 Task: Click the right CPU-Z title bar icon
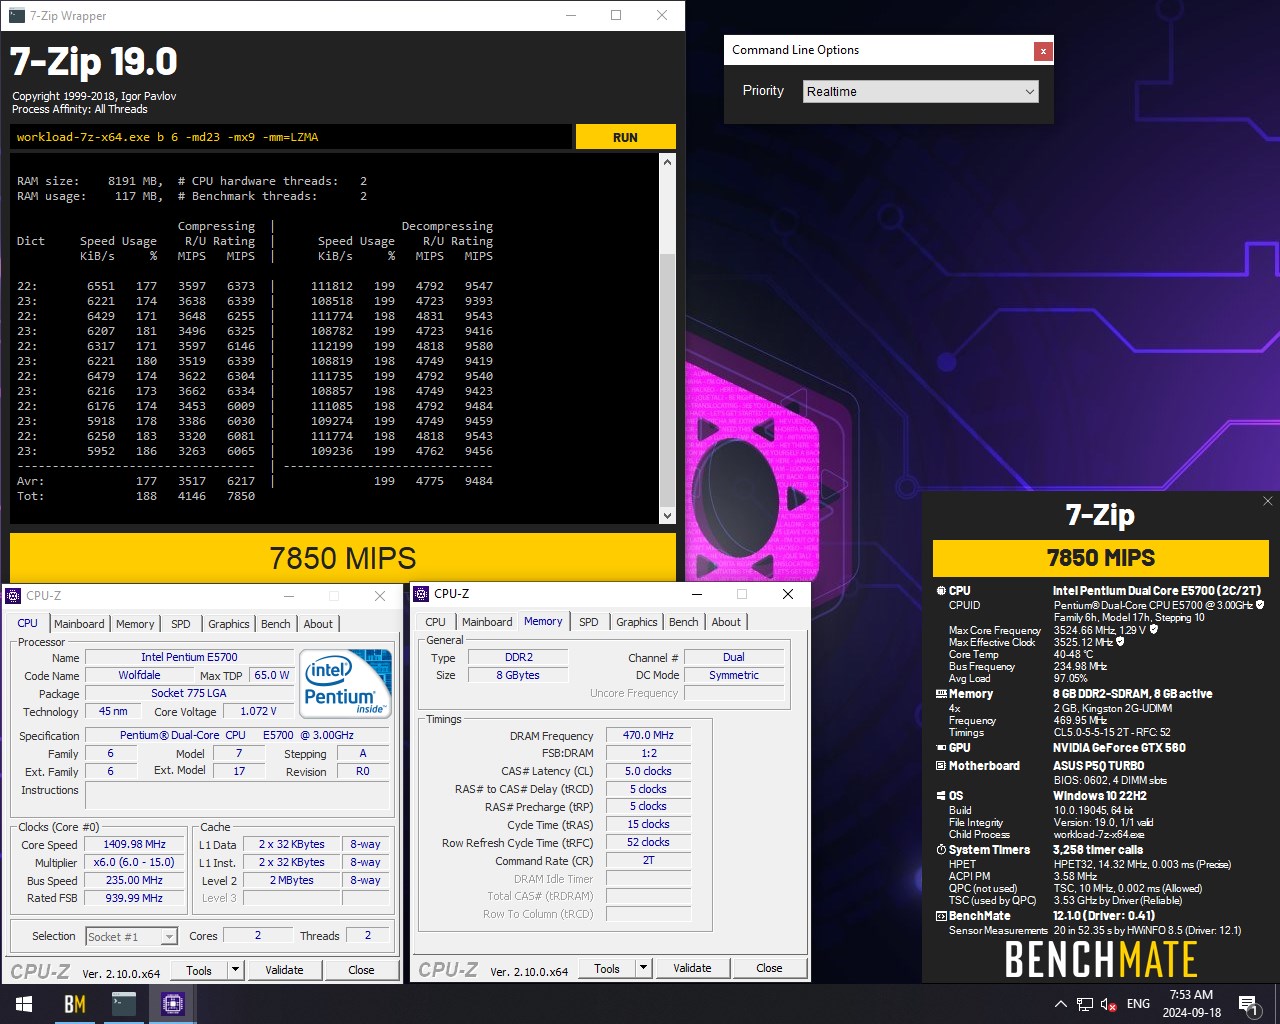[x=421, y=593]
